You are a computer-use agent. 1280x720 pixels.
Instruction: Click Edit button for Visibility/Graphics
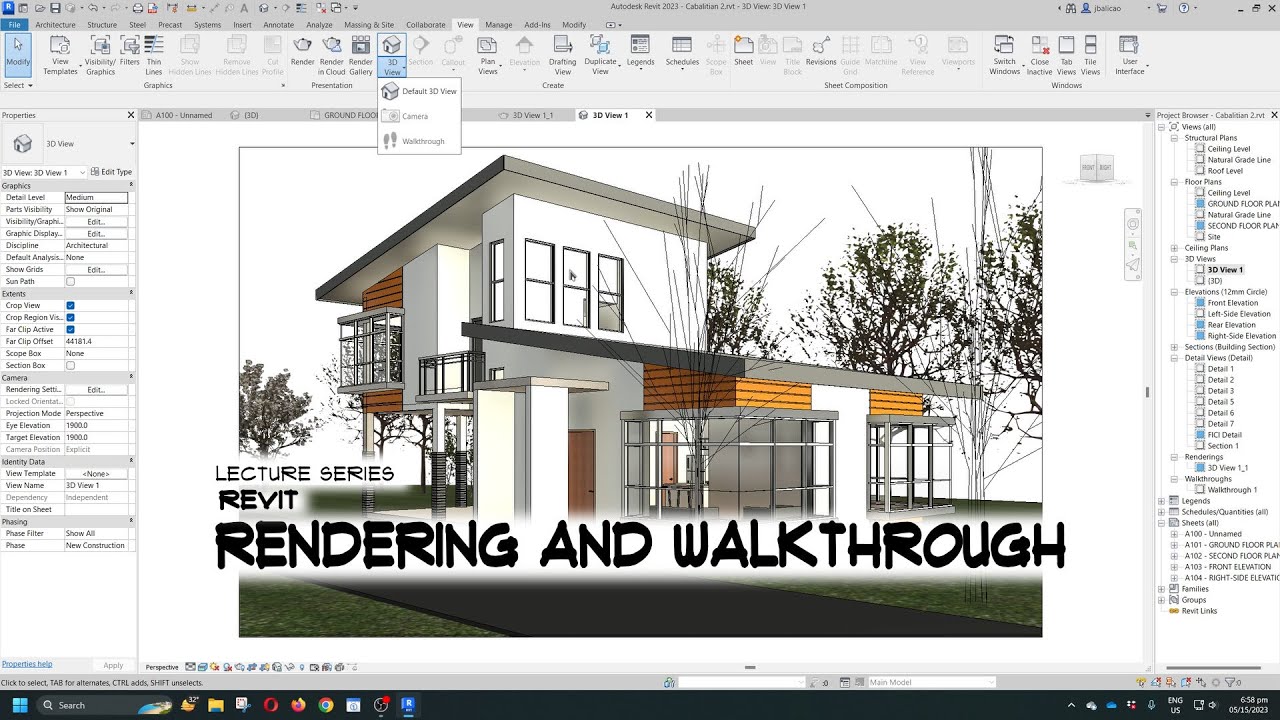click(x=96, y=221)
